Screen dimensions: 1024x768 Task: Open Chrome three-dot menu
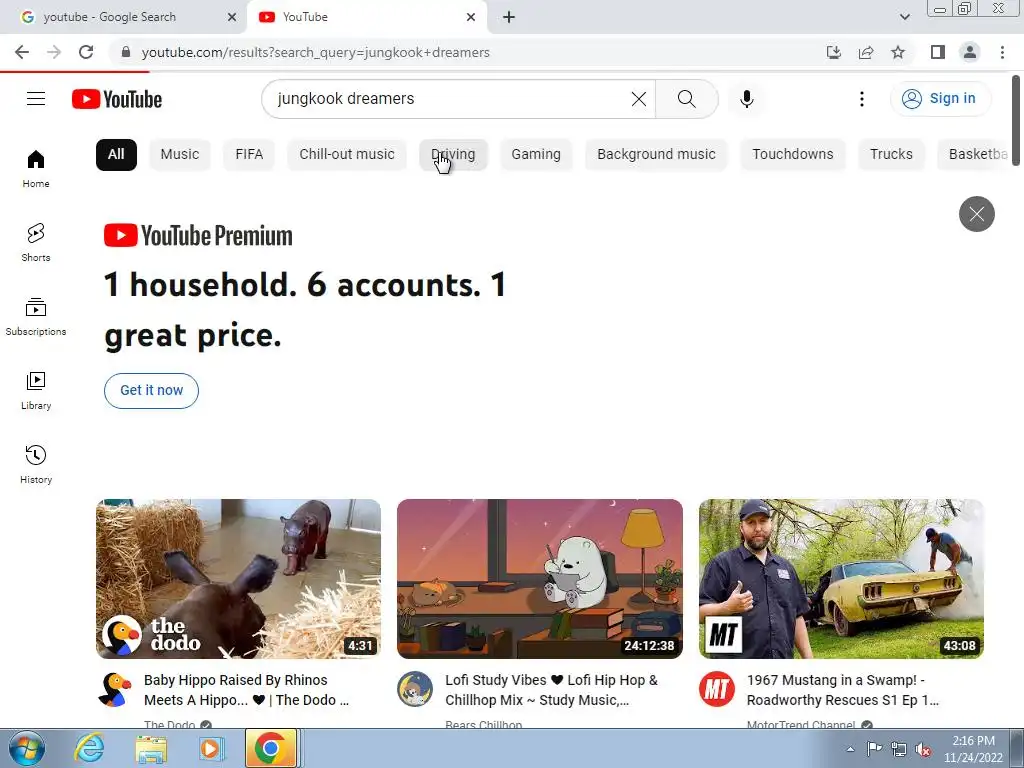click(1002, 52)
